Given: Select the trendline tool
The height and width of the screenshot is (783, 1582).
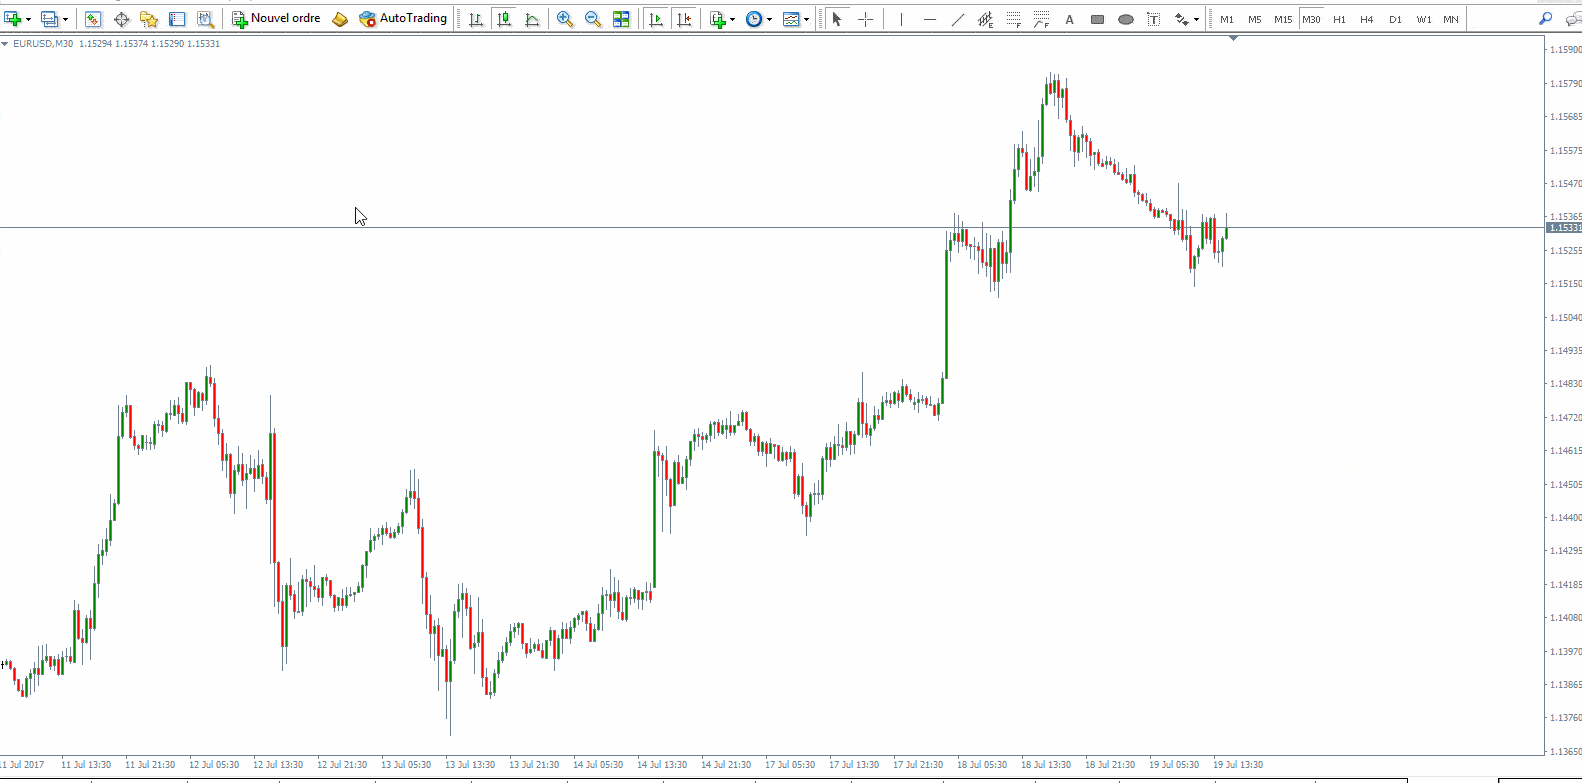Looking at the screenshot, I should [x=957, y=19].
